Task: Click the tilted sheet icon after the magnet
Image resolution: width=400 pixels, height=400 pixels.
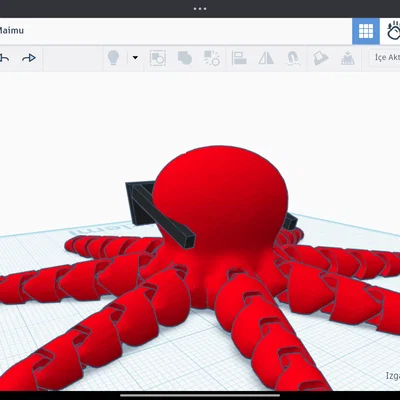Action: (x=321, y=58)
